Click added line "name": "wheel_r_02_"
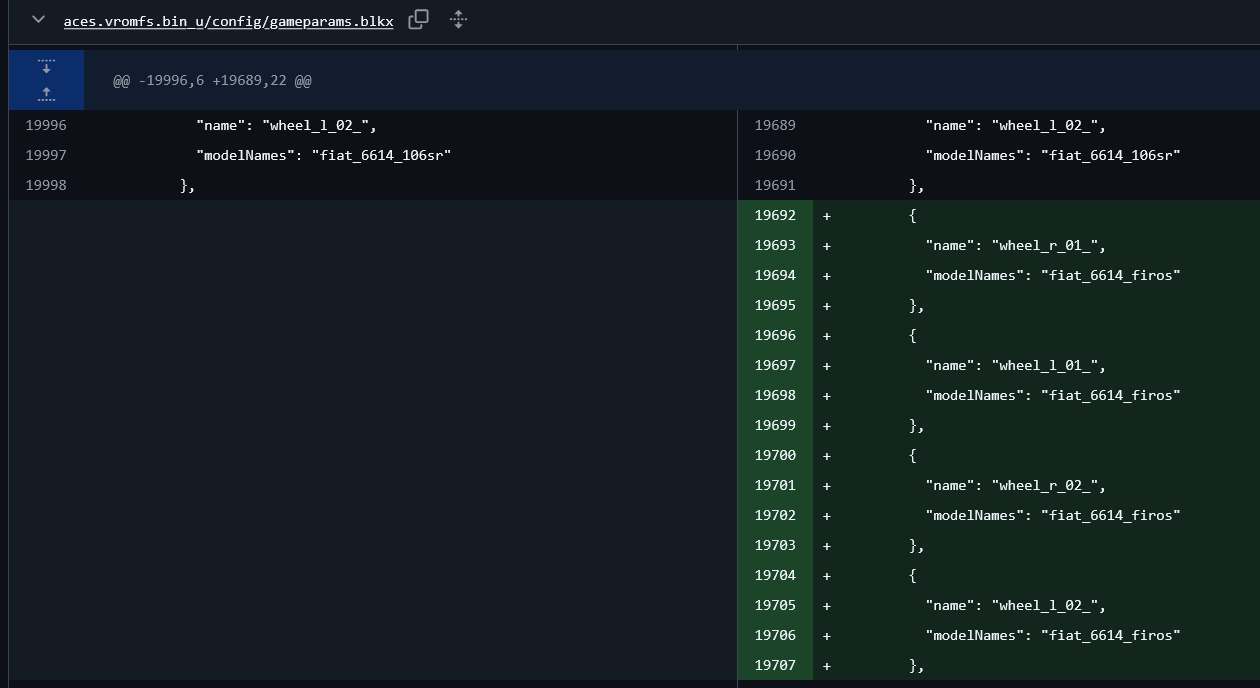The image size is (1260, 688). tap(1015, 485)
